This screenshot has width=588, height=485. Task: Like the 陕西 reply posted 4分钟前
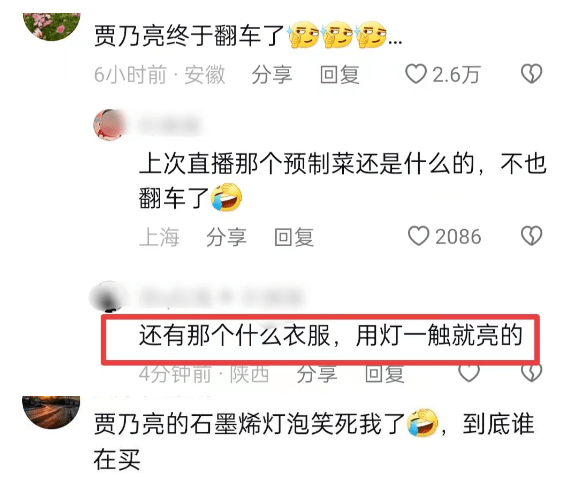[x=469, y=373]
